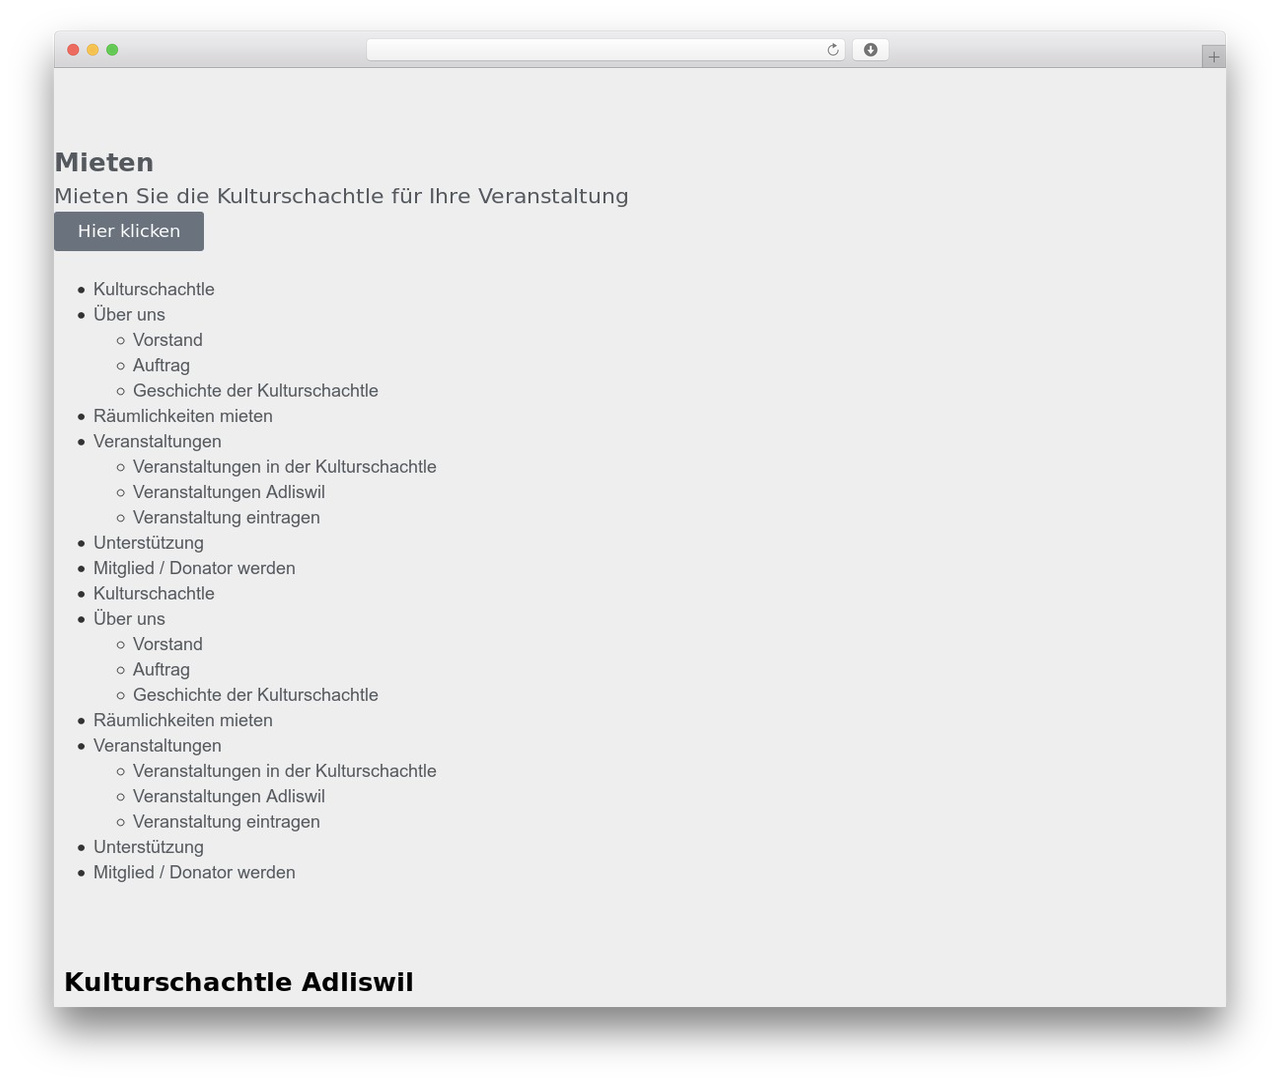This screenshot has height=1084, width=1280.
Task: Open the first Kulturschachtle menu link
Action: (x=154, y=289)
